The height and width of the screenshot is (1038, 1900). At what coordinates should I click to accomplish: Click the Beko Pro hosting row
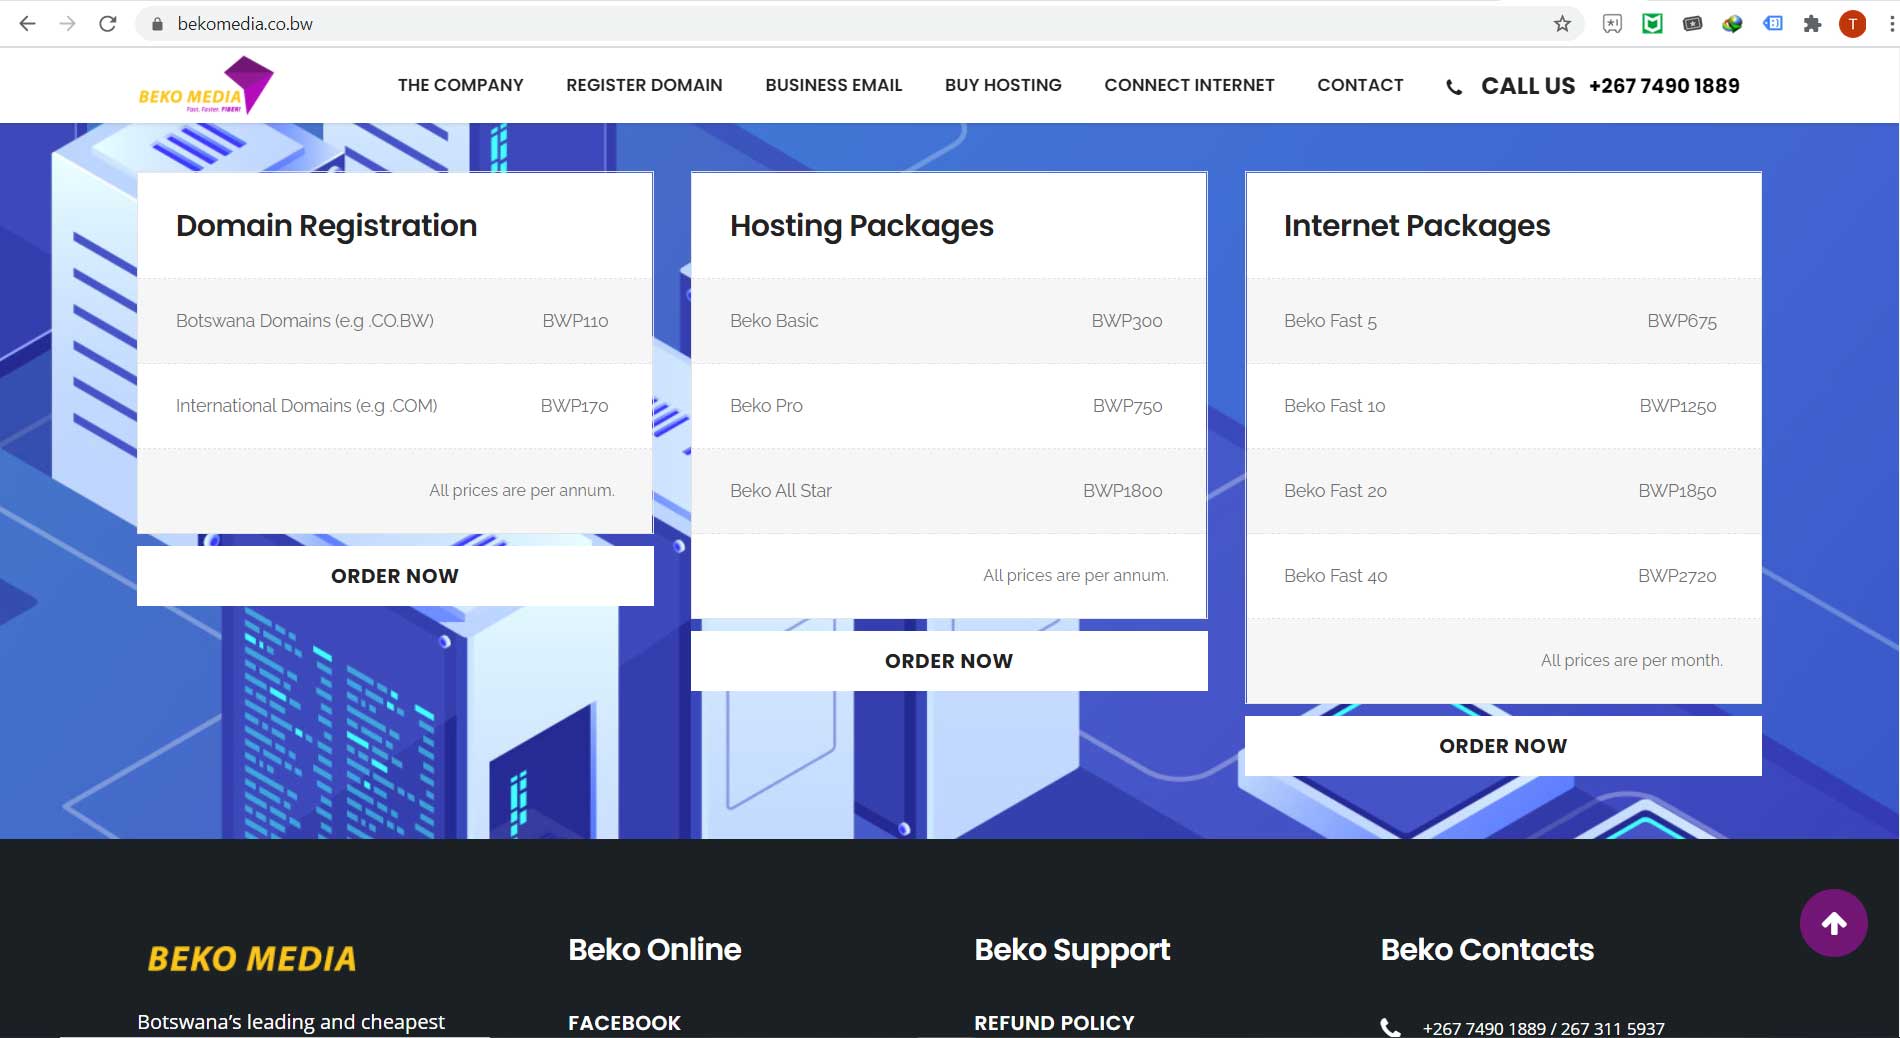(949, 406)
